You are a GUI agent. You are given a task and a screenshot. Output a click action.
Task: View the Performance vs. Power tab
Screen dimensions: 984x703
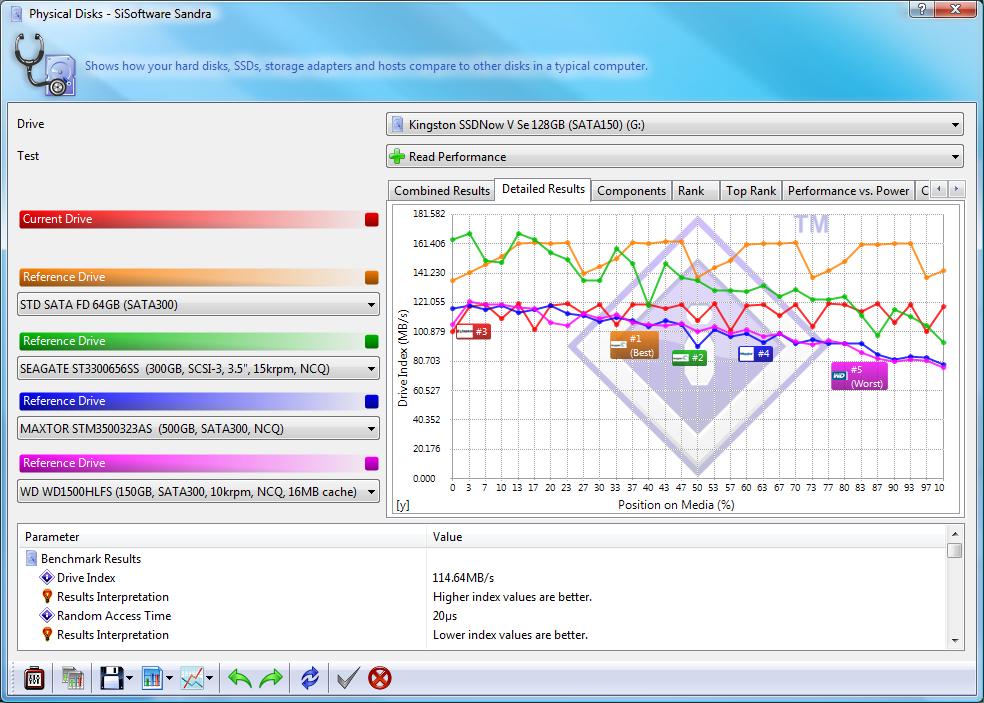tap(848, 191)
